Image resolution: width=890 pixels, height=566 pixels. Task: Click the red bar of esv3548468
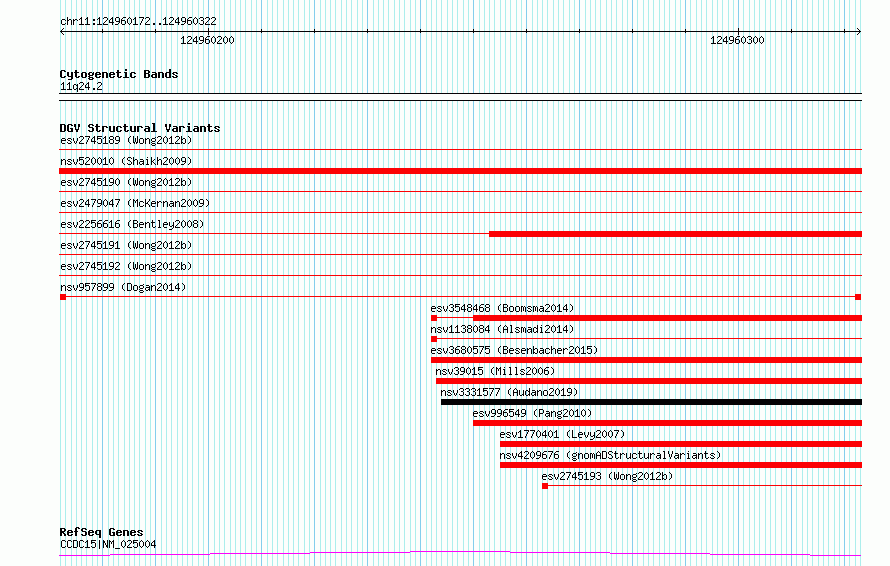click(668, 318)
